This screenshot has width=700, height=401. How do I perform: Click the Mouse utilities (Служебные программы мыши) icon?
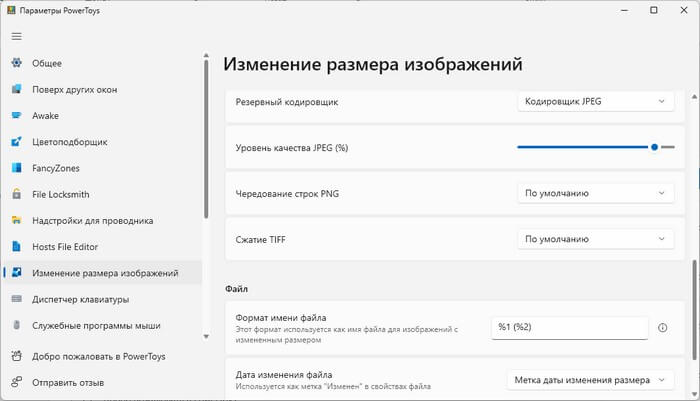pos(17,325)
